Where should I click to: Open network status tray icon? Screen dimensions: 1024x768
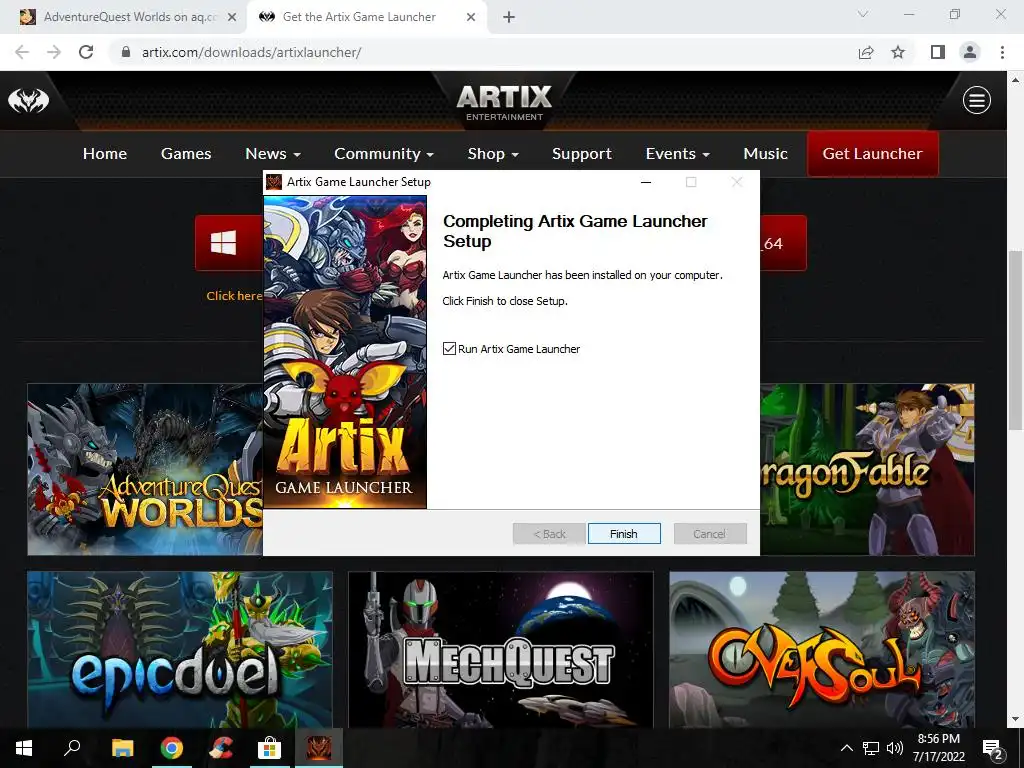coord(871,748)
